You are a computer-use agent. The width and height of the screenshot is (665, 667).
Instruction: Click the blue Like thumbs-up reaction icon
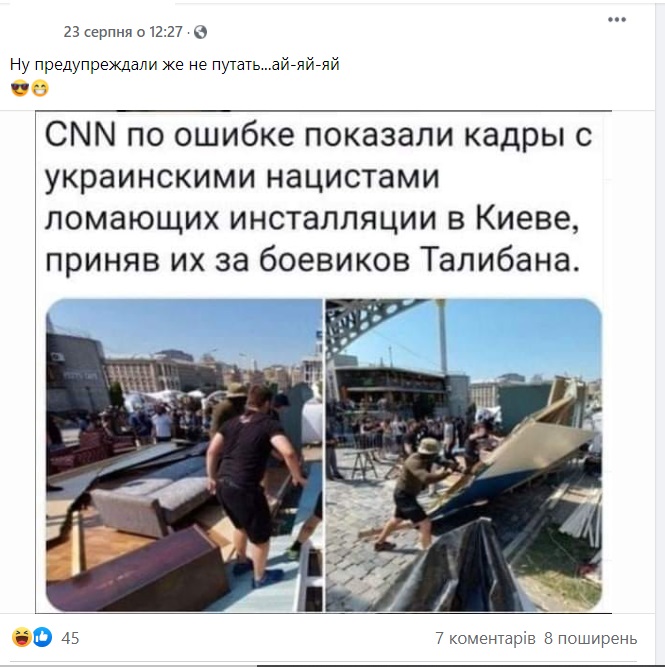point(42,637)
